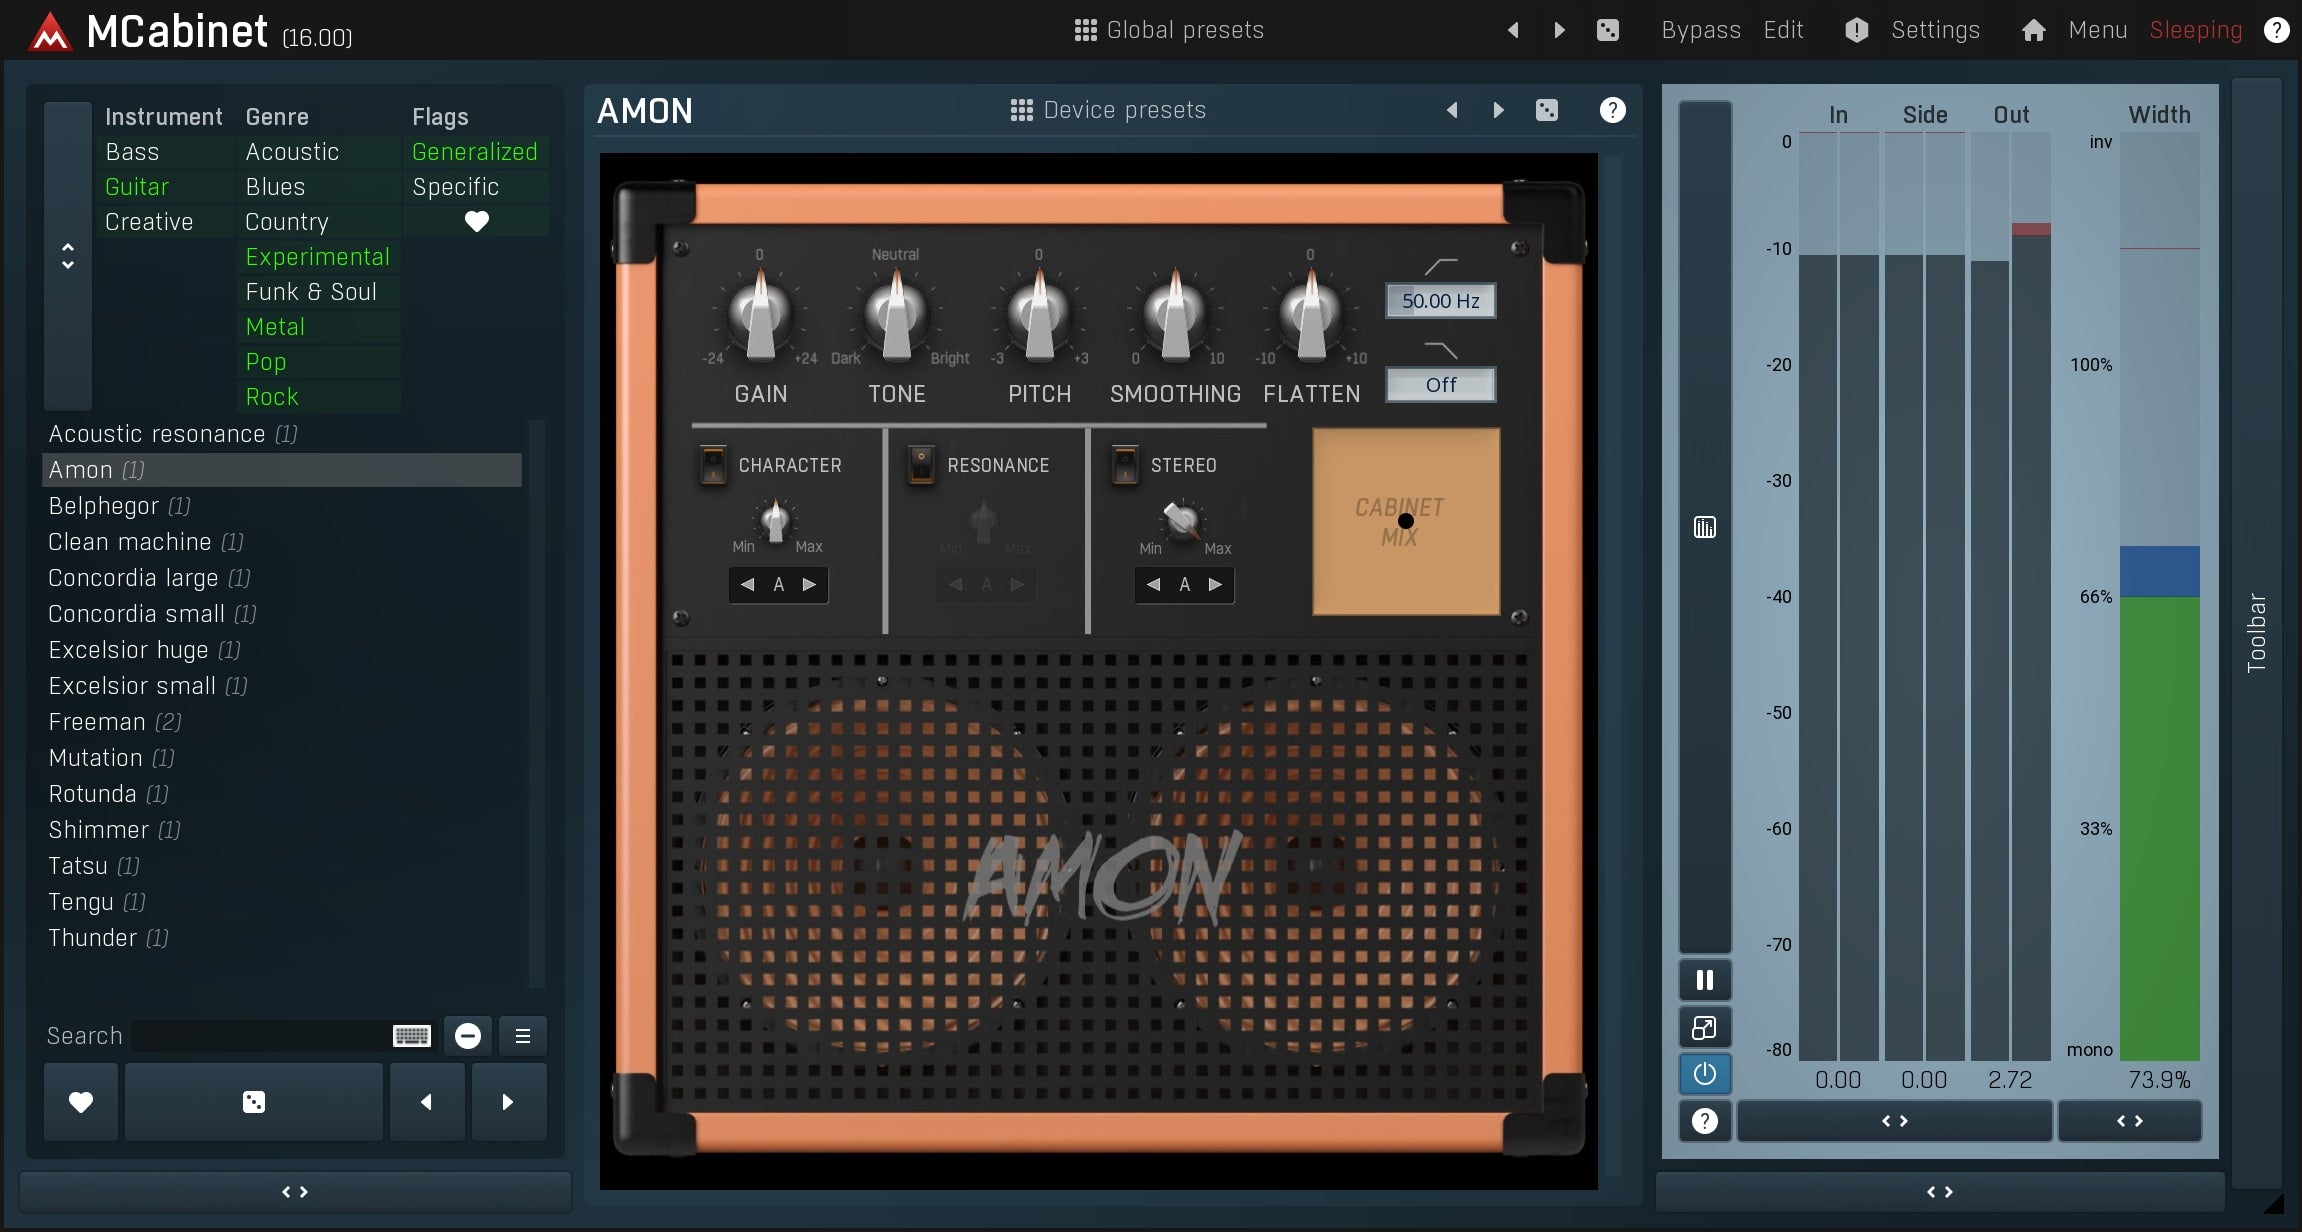Click the random Global preset dice icon
2302x1232 pixels.
(x=1609, y=29)
